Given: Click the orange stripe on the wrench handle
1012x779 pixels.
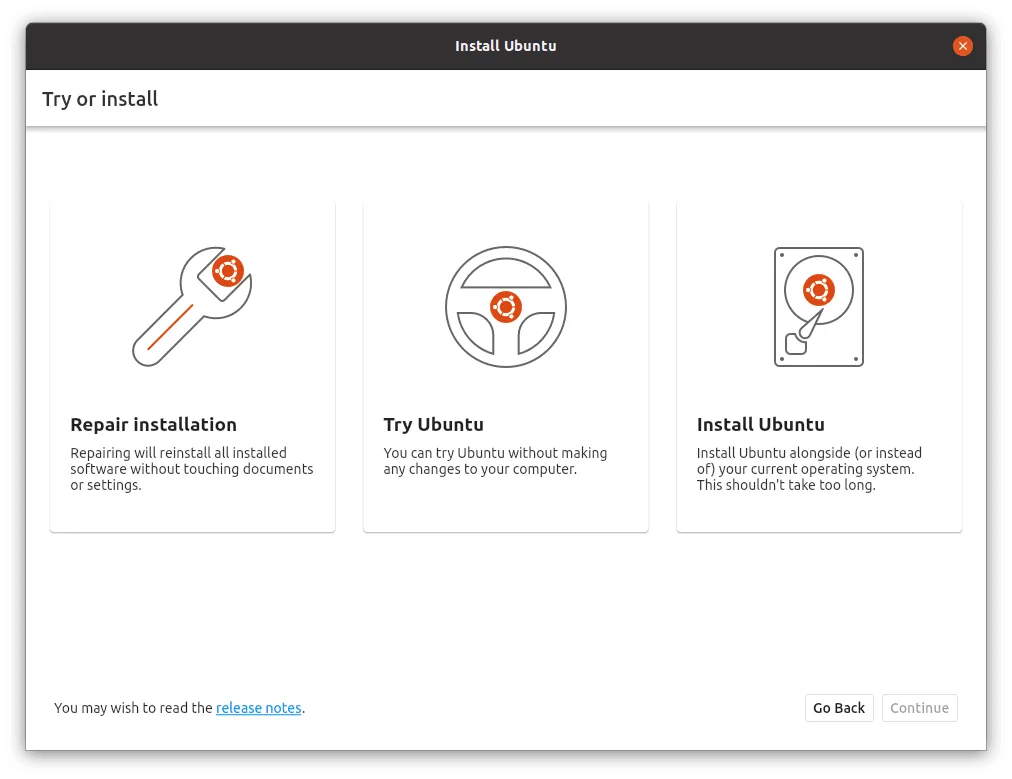Looking at the screenshot, I should (x=170, y=327).
